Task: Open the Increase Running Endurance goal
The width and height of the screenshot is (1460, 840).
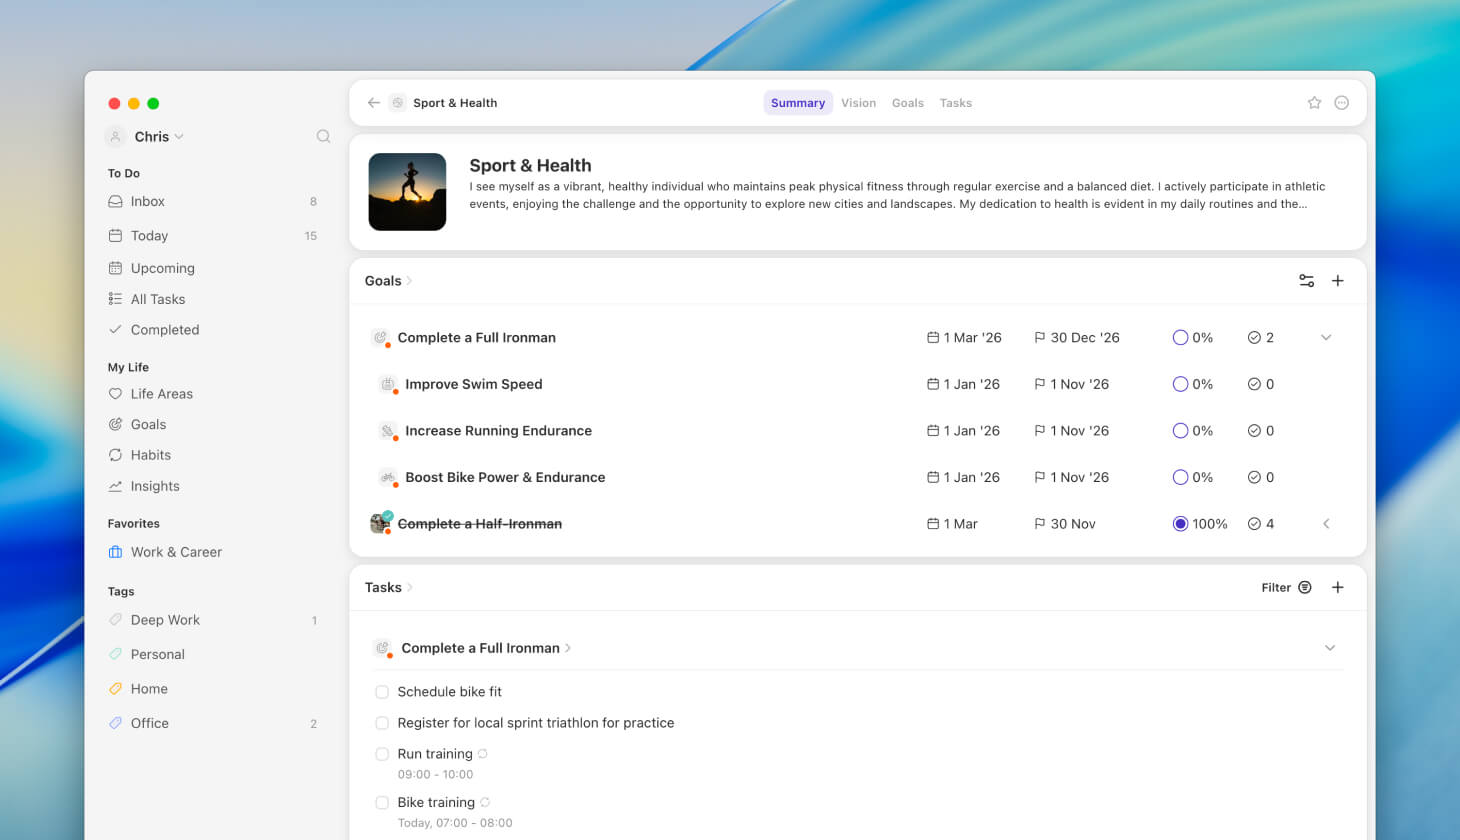Action: [498, 431]
